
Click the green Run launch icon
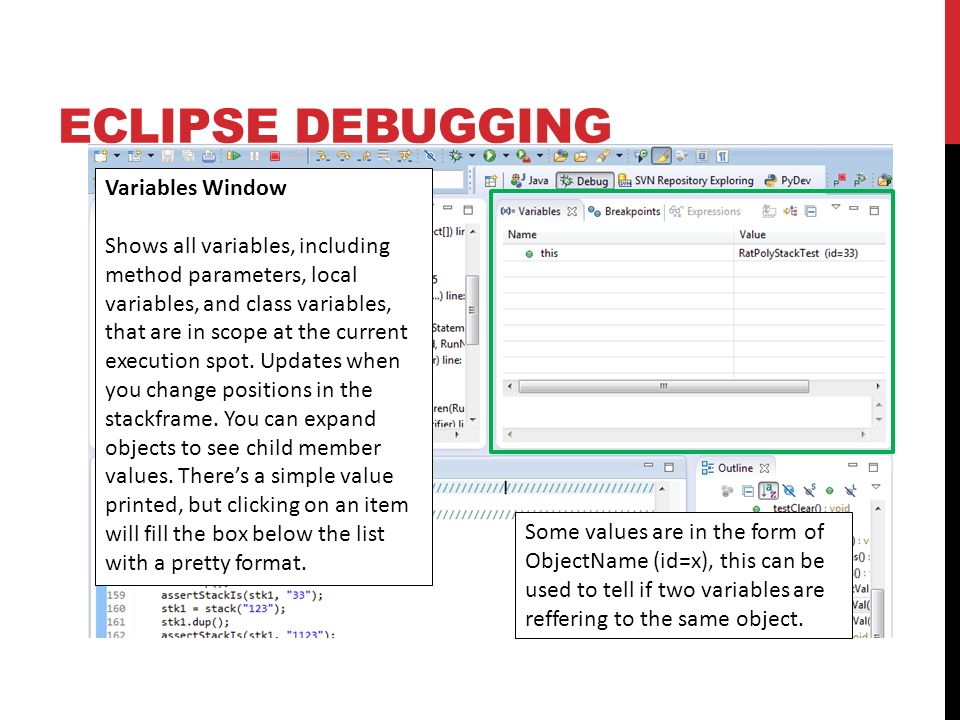(x=489, y=156)
